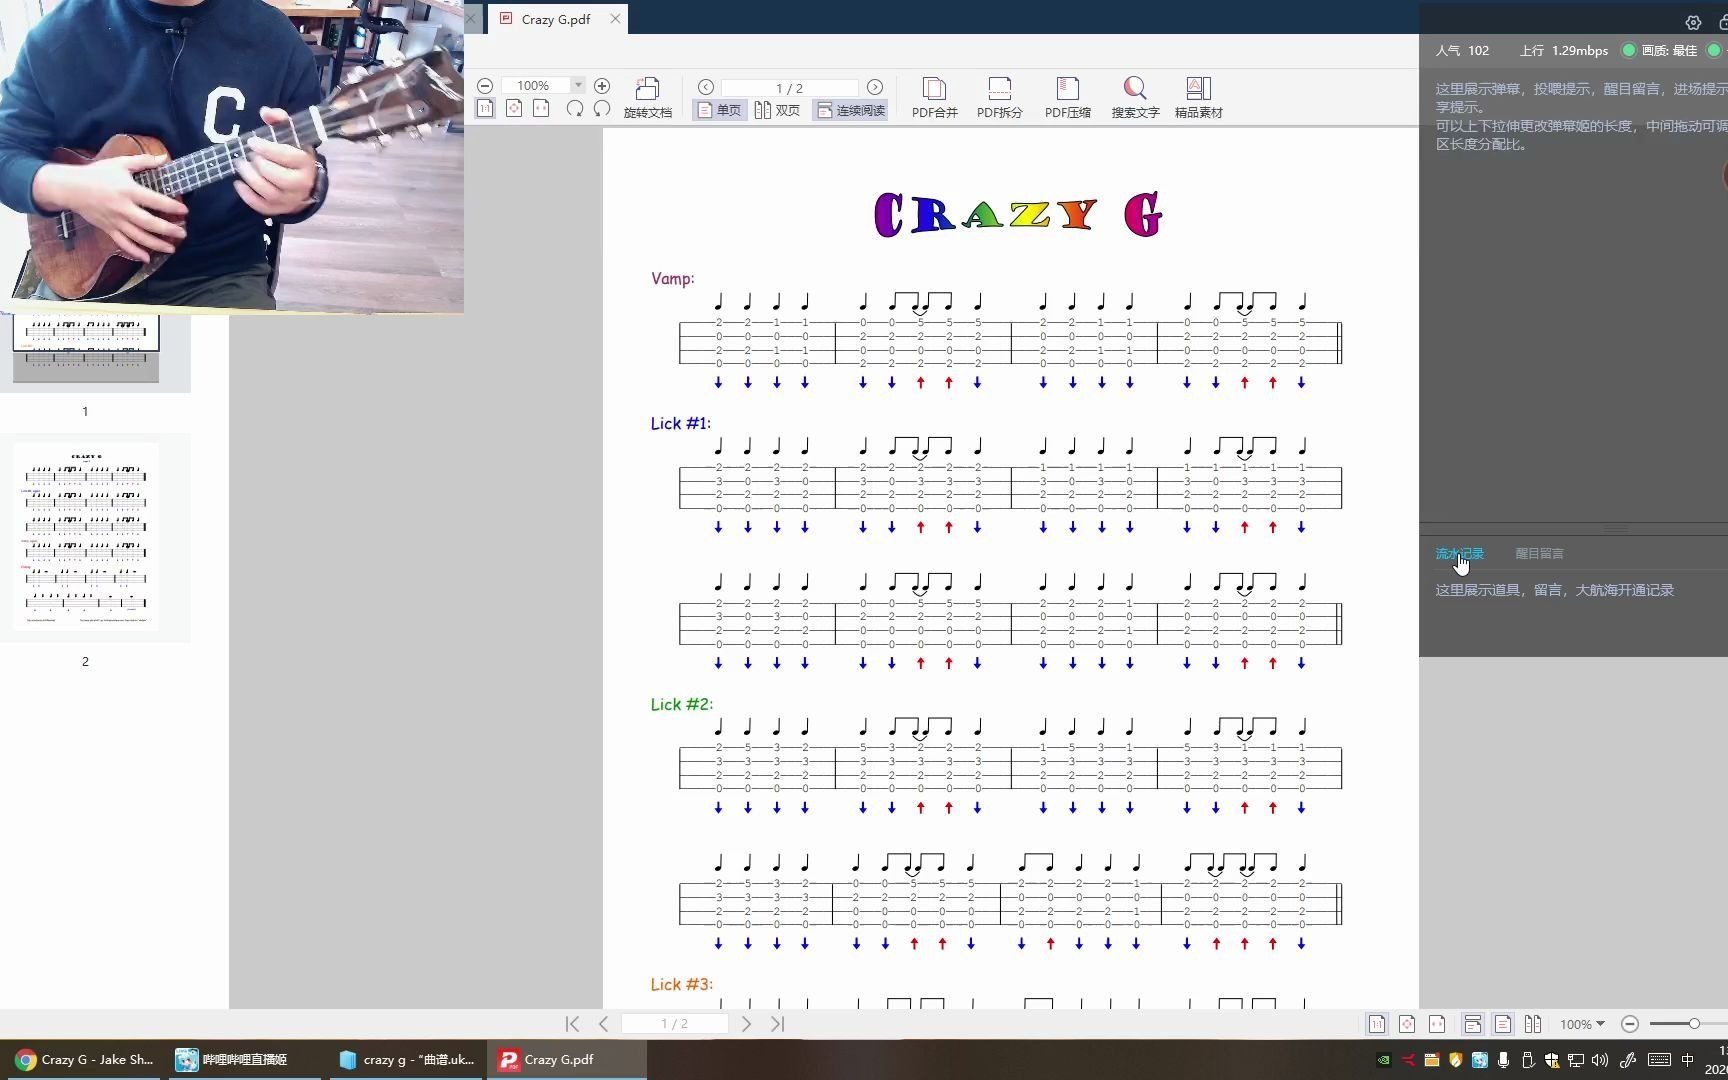Click microphone tray icon
The width and height of the screenshot is (1728, 1080).
[x=1503, y=1060]
